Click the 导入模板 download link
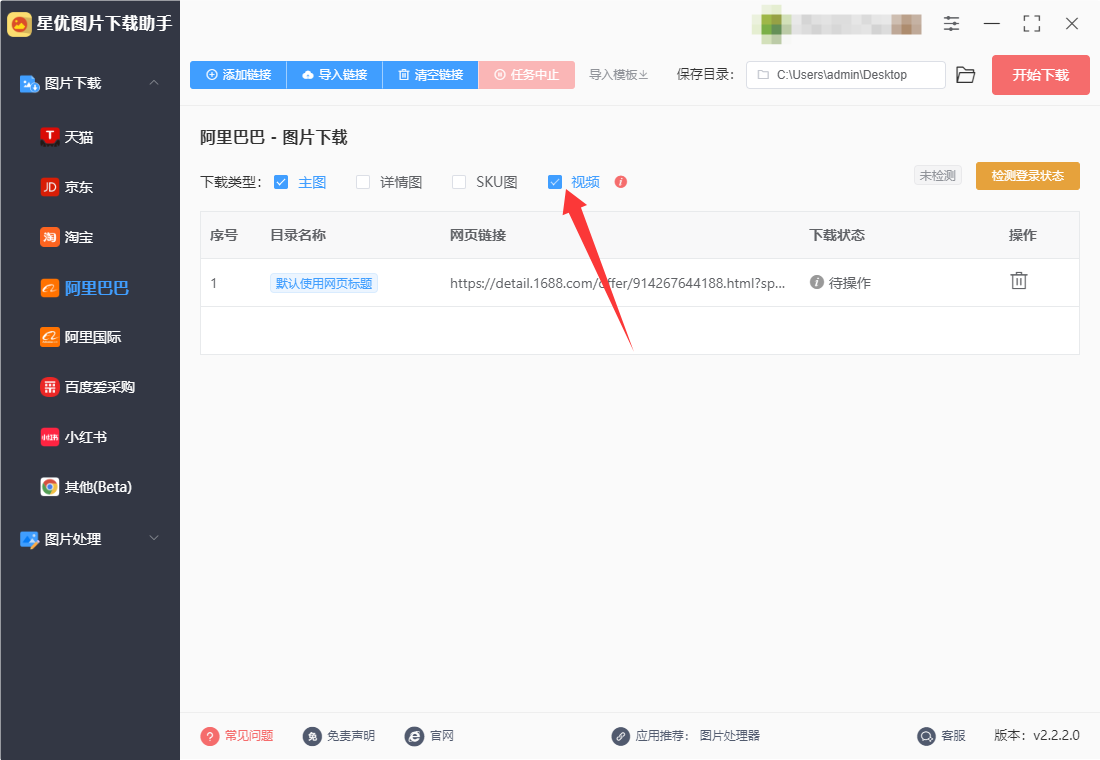1100x760 pixels. [x=618, y=75]
